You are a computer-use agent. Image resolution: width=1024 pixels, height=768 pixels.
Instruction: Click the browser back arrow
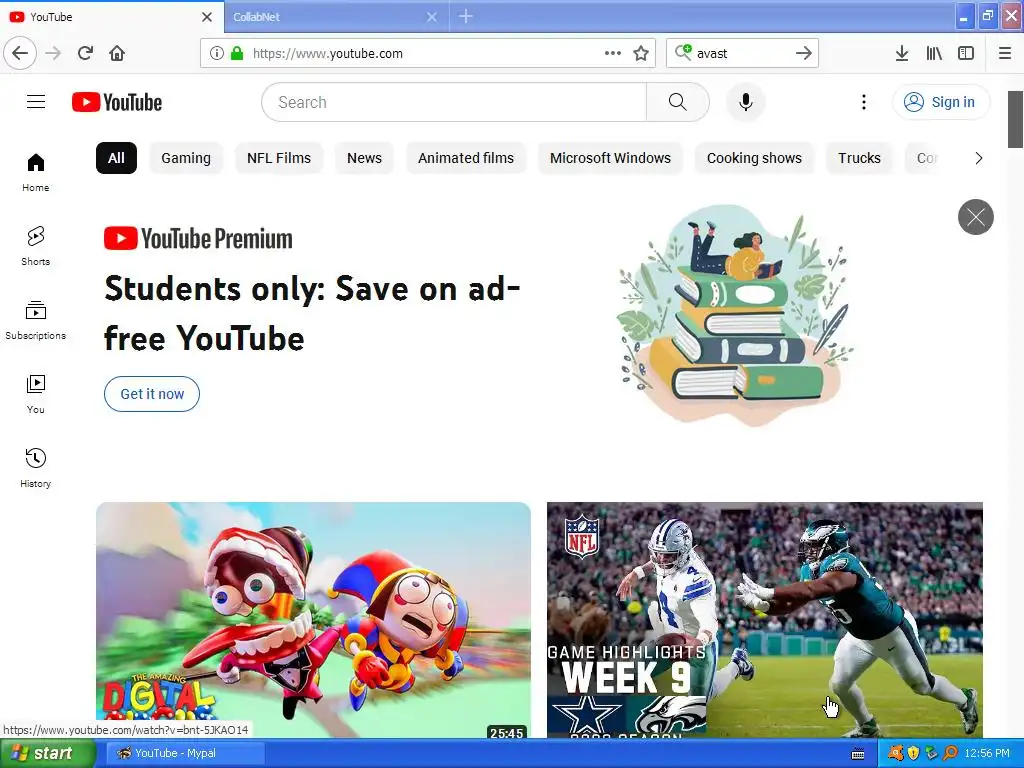tap(20, 53)
